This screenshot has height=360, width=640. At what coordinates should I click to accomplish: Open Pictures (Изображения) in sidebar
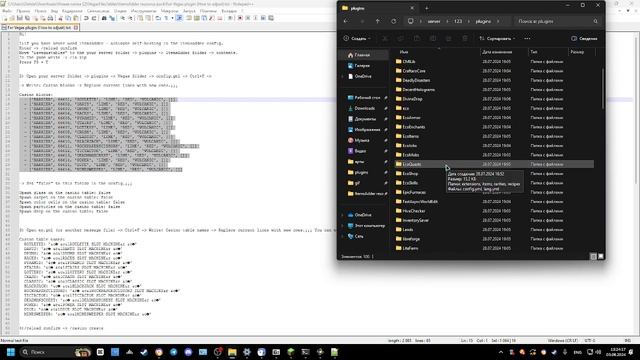pyautogui.click(x=364, y=129)
